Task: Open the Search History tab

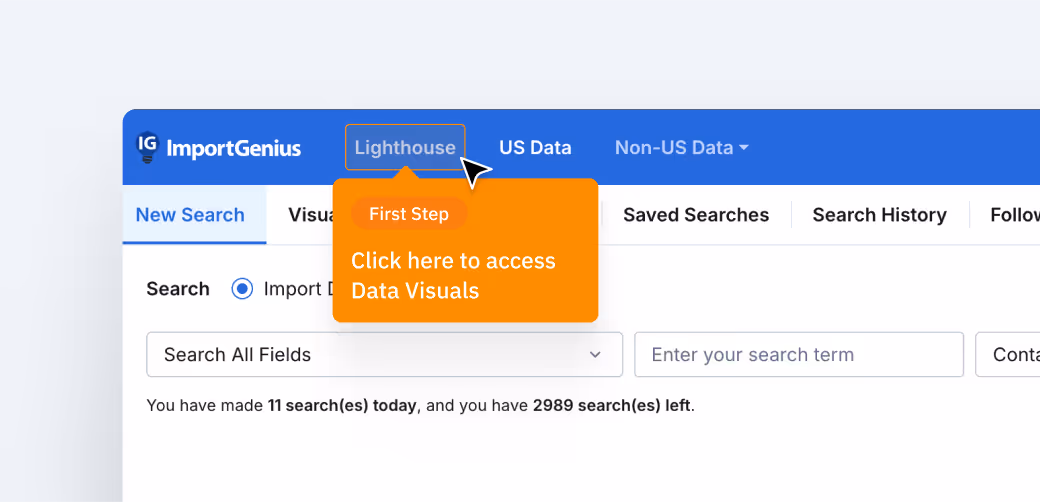Action: click(x=879, y=215)
